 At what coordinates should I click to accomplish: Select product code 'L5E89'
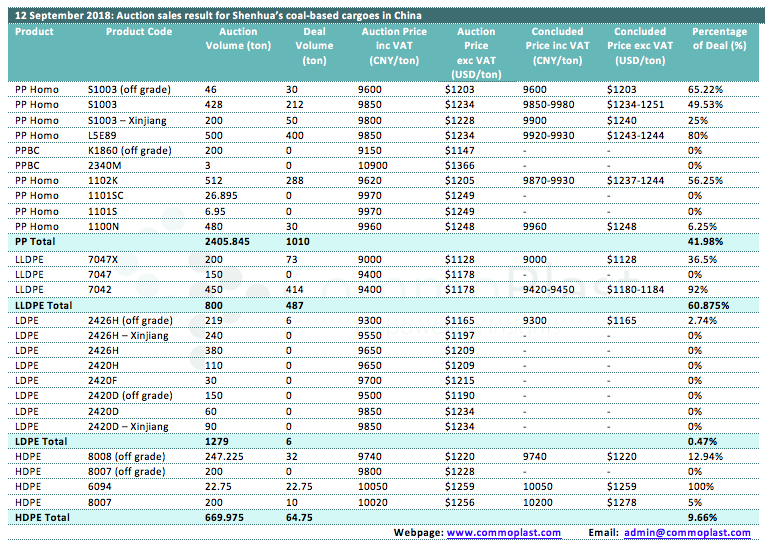tap(102, 136)
